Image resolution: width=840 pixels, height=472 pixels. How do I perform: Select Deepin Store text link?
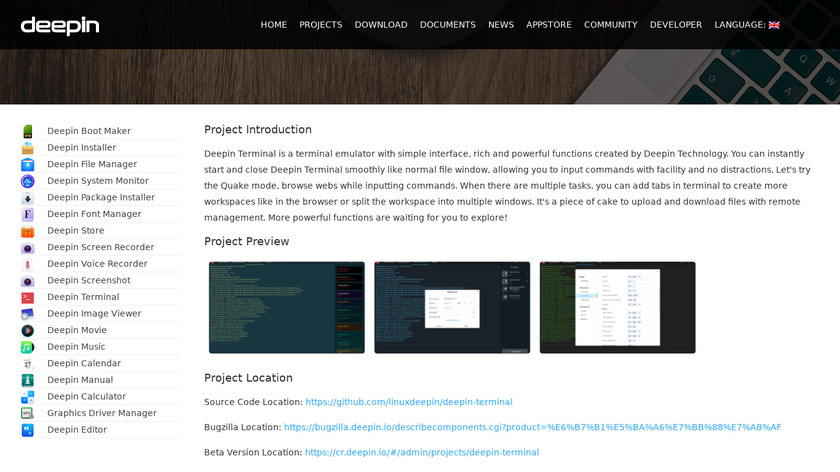[76, 230]
